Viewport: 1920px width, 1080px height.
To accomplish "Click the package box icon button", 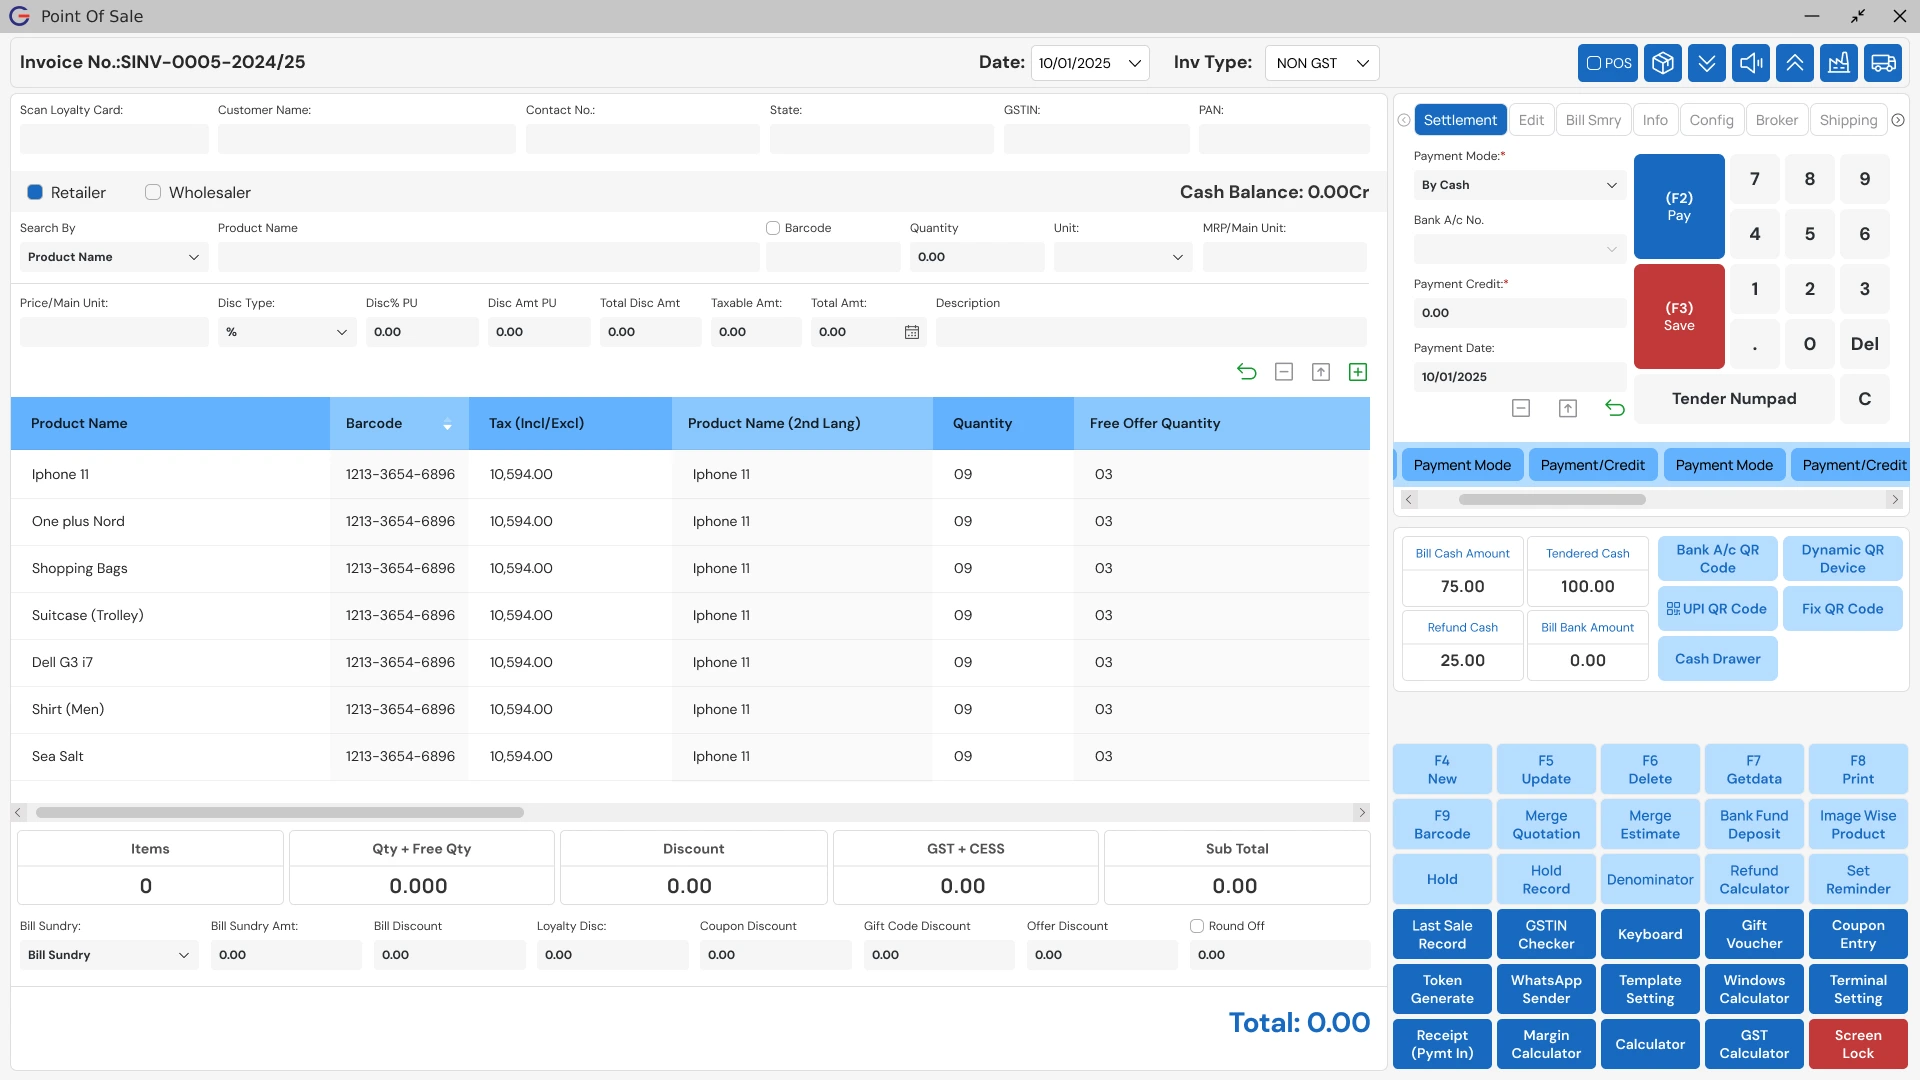I will click(x=1662, y=63).
